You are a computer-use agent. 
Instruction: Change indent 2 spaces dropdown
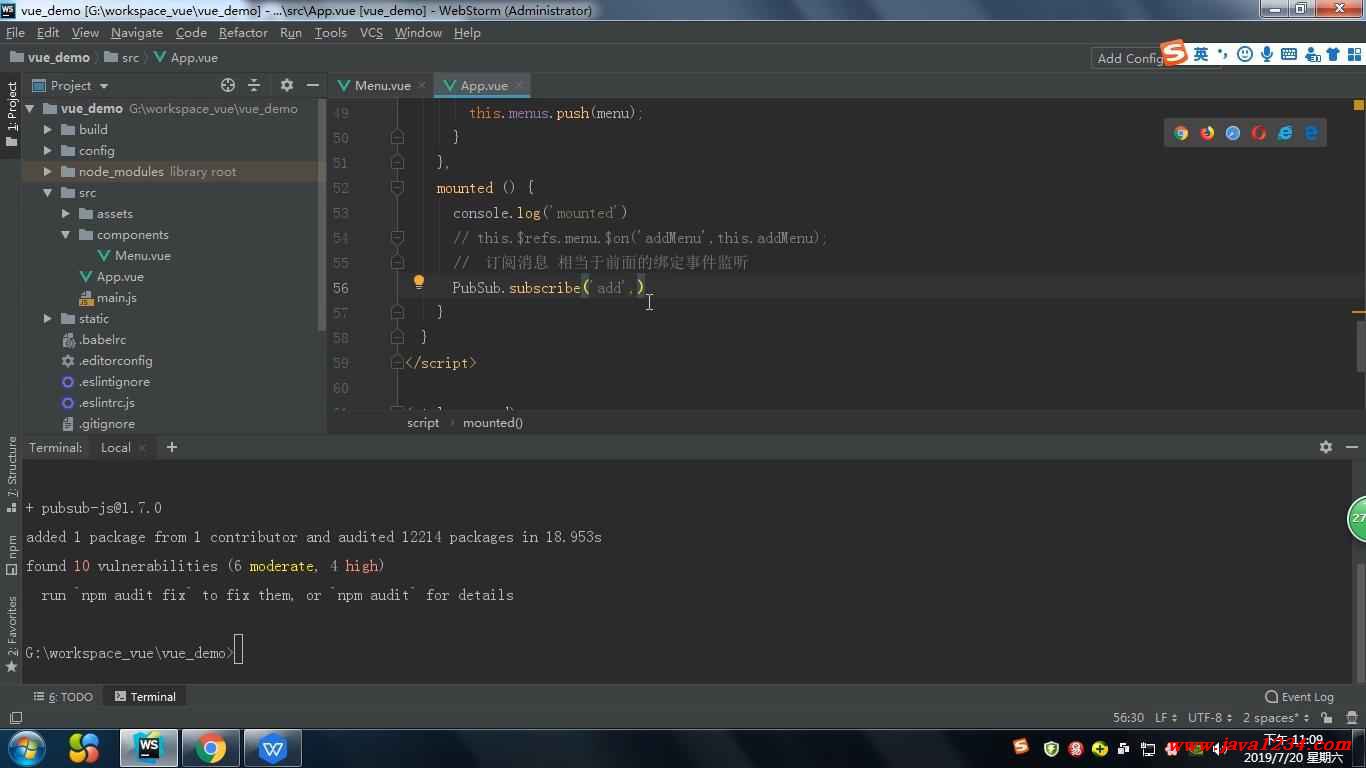point(1276,718)
